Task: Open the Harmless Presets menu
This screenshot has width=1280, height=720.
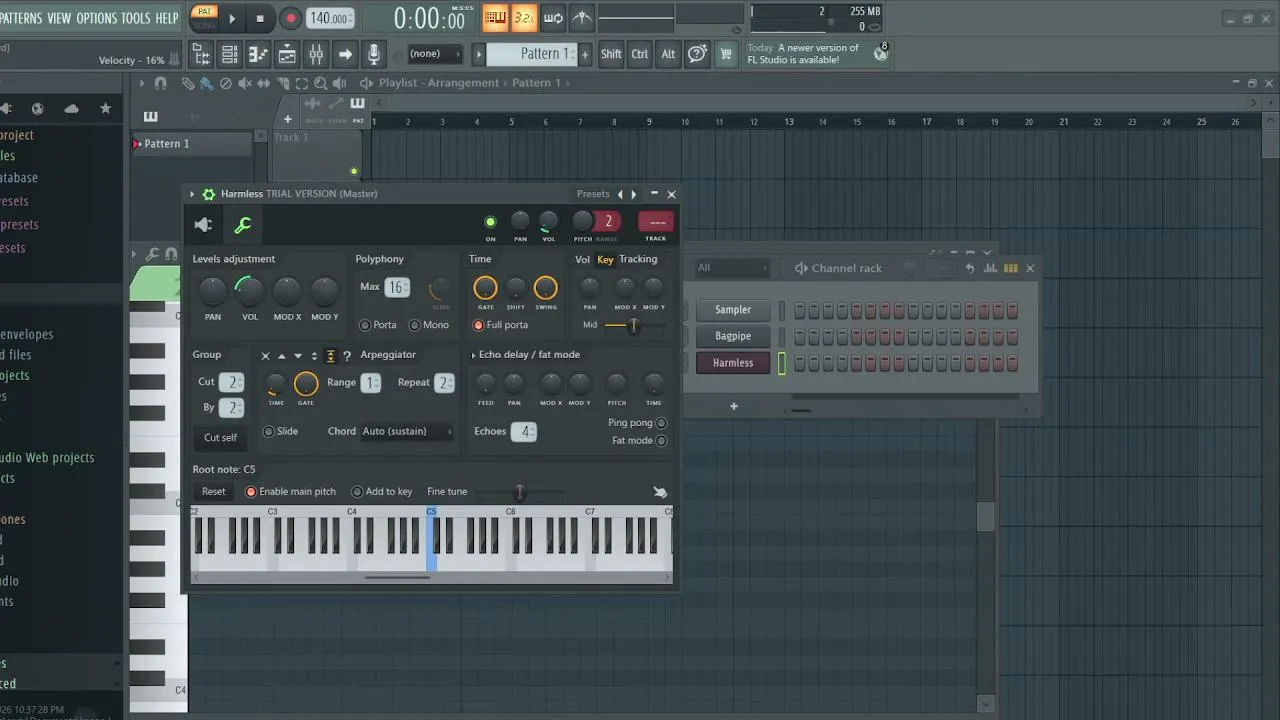Action: [593, 194]
